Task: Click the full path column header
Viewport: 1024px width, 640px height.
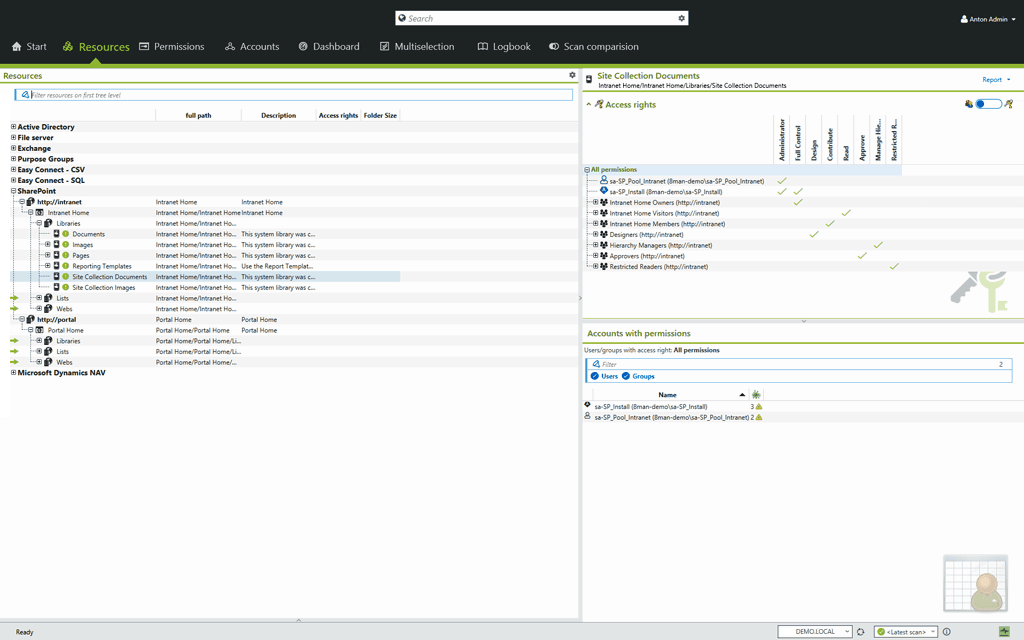Action: (x=198, y=115)
